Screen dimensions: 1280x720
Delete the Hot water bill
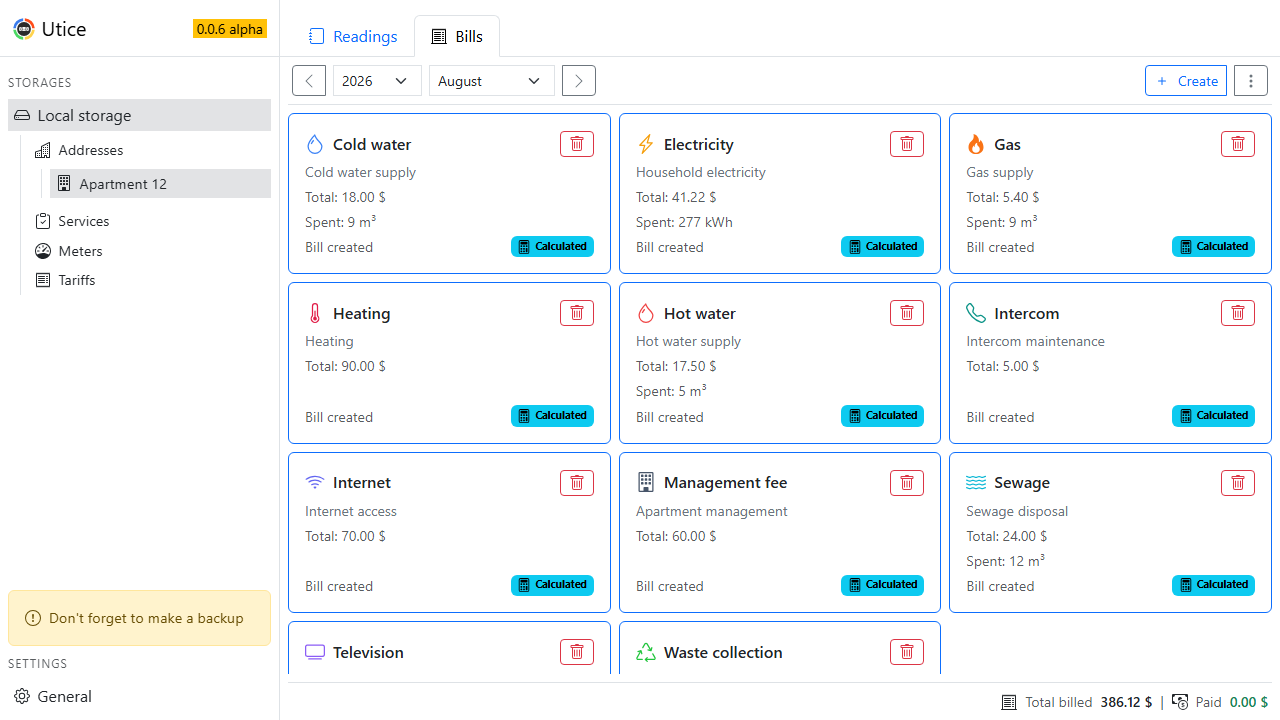click(907, 313)
